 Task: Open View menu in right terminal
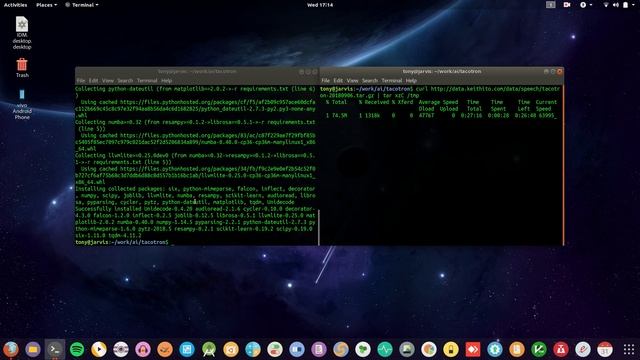(352, 81)
